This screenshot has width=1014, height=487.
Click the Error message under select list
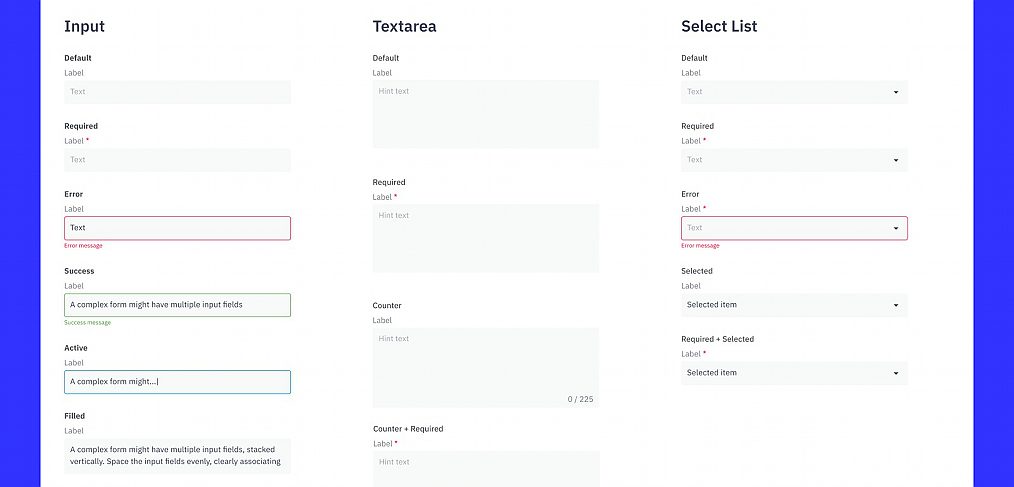click(700, 246)
